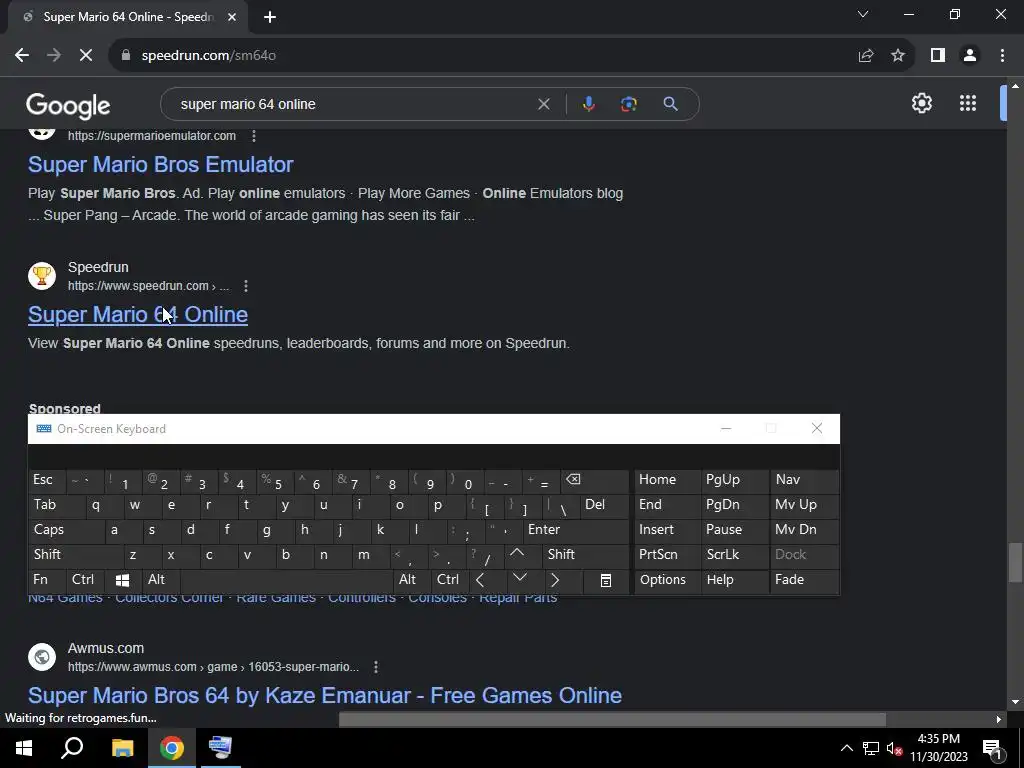
Task: Click the context menu key on the on-screen keyboard
Action: click(x=605, y=580)
